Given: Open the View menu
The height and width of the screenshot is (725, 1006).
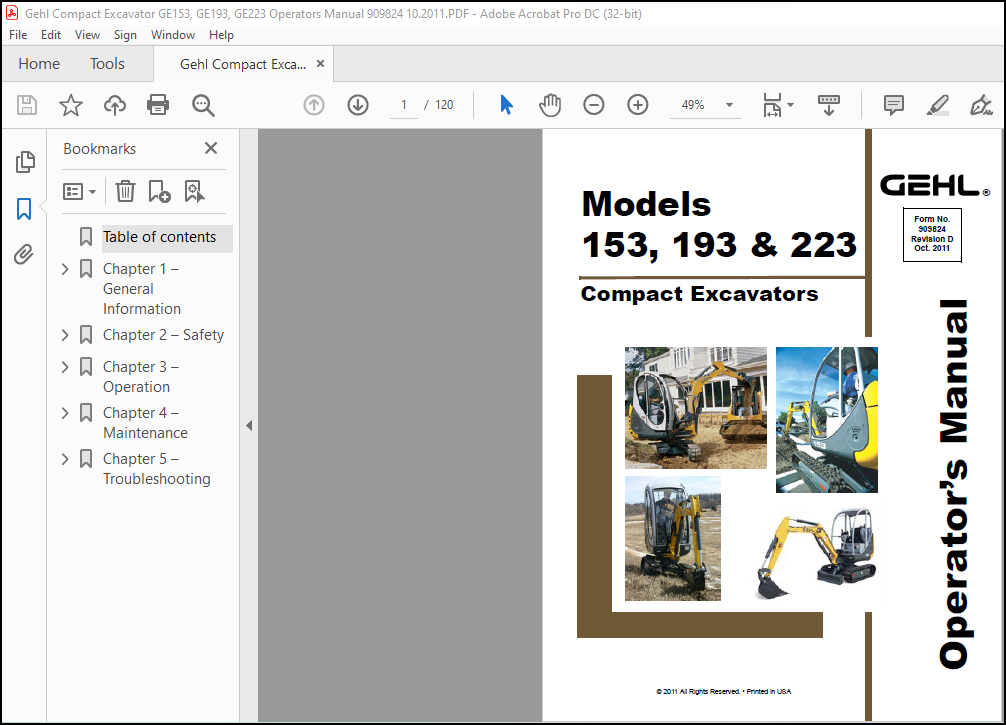Looking at the screenshot, I should pyautogui.click(x=87, y=35).
